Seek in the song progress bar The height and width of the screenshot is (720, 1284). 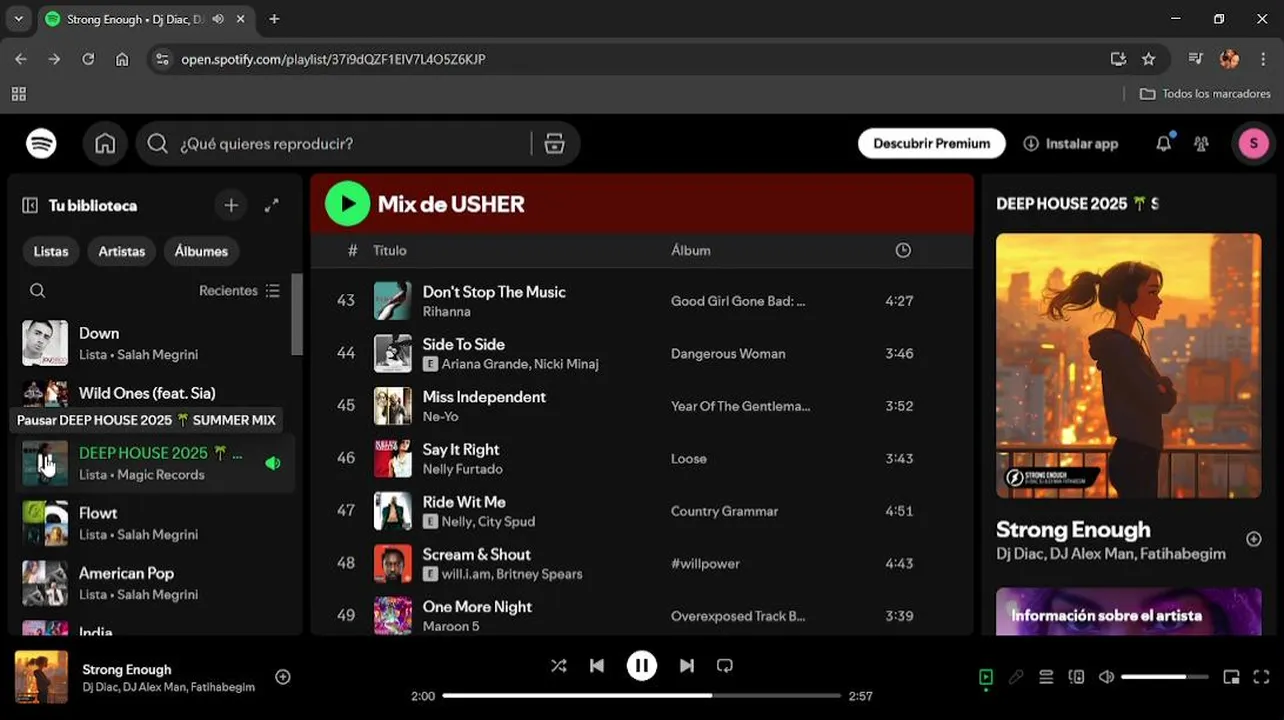tap(641, 695)
